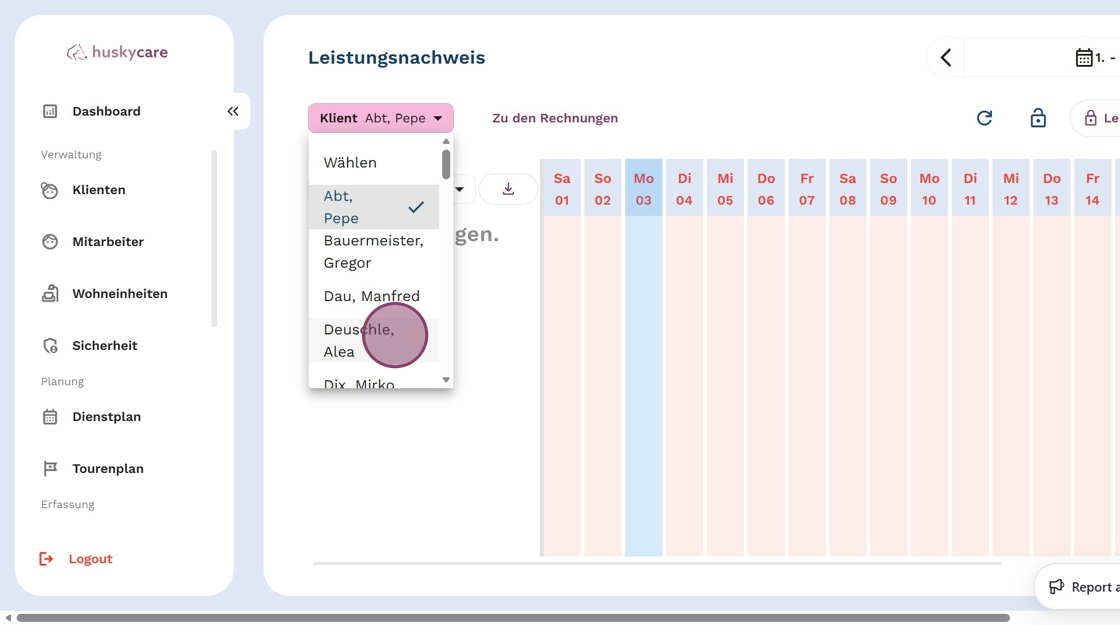Select the Sa 08 day column header
The width and height of the screenshot is (1120, 625).
coord(847,189)
